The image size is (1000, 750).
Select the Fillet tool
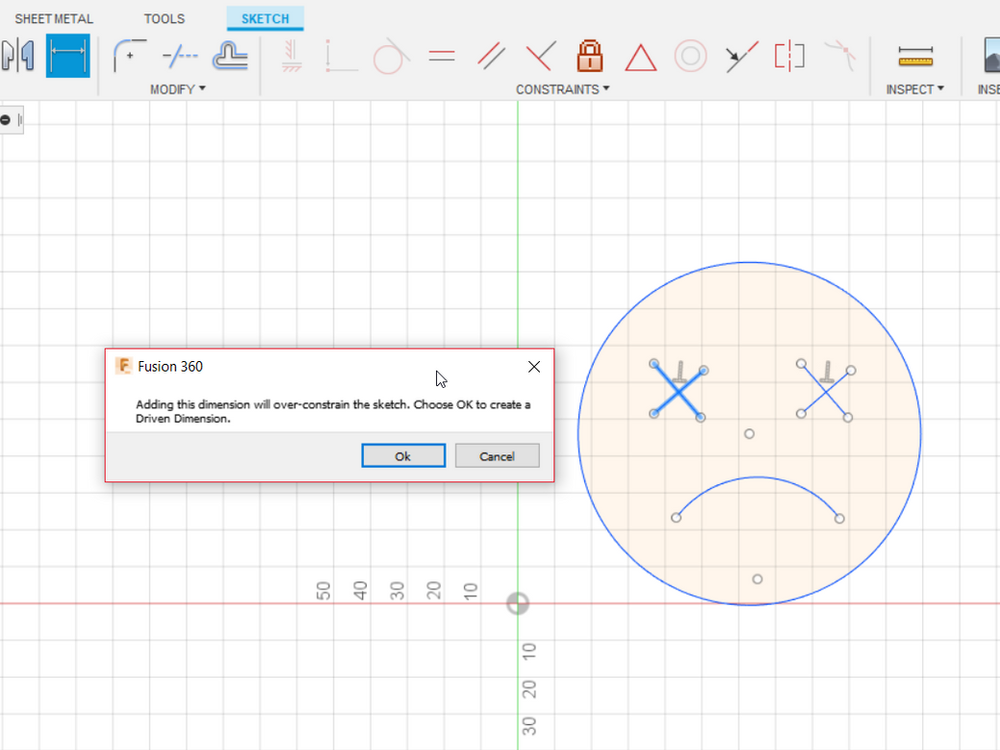pos(129,56)
